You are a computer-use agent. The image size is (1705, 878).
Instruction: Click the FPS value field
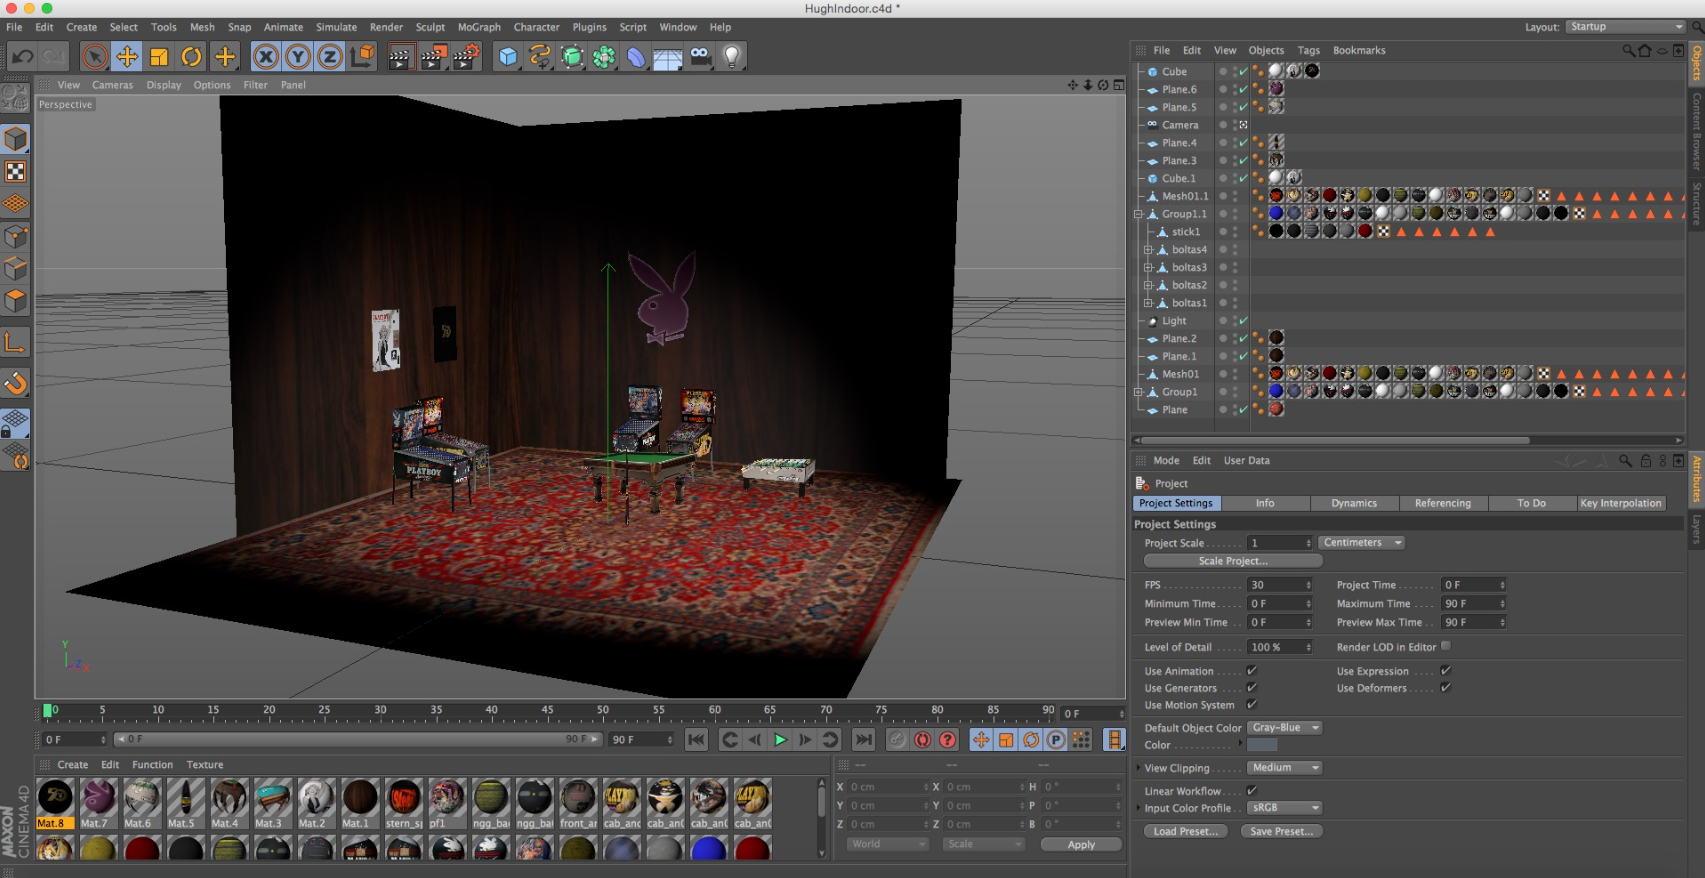1279,585
